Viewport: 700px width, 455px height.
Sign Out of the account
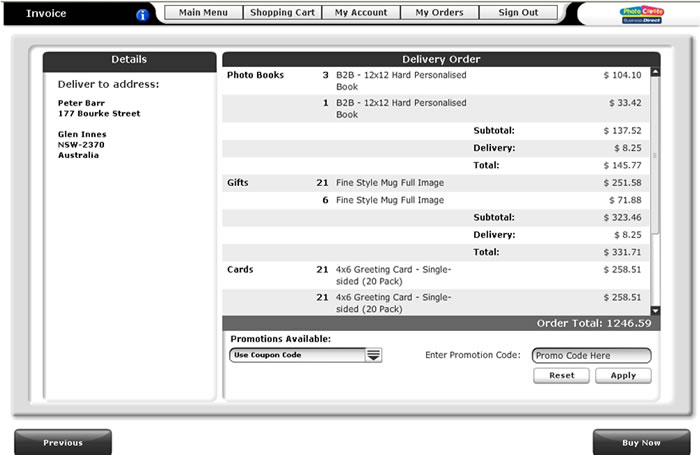[x=518, y=13]
